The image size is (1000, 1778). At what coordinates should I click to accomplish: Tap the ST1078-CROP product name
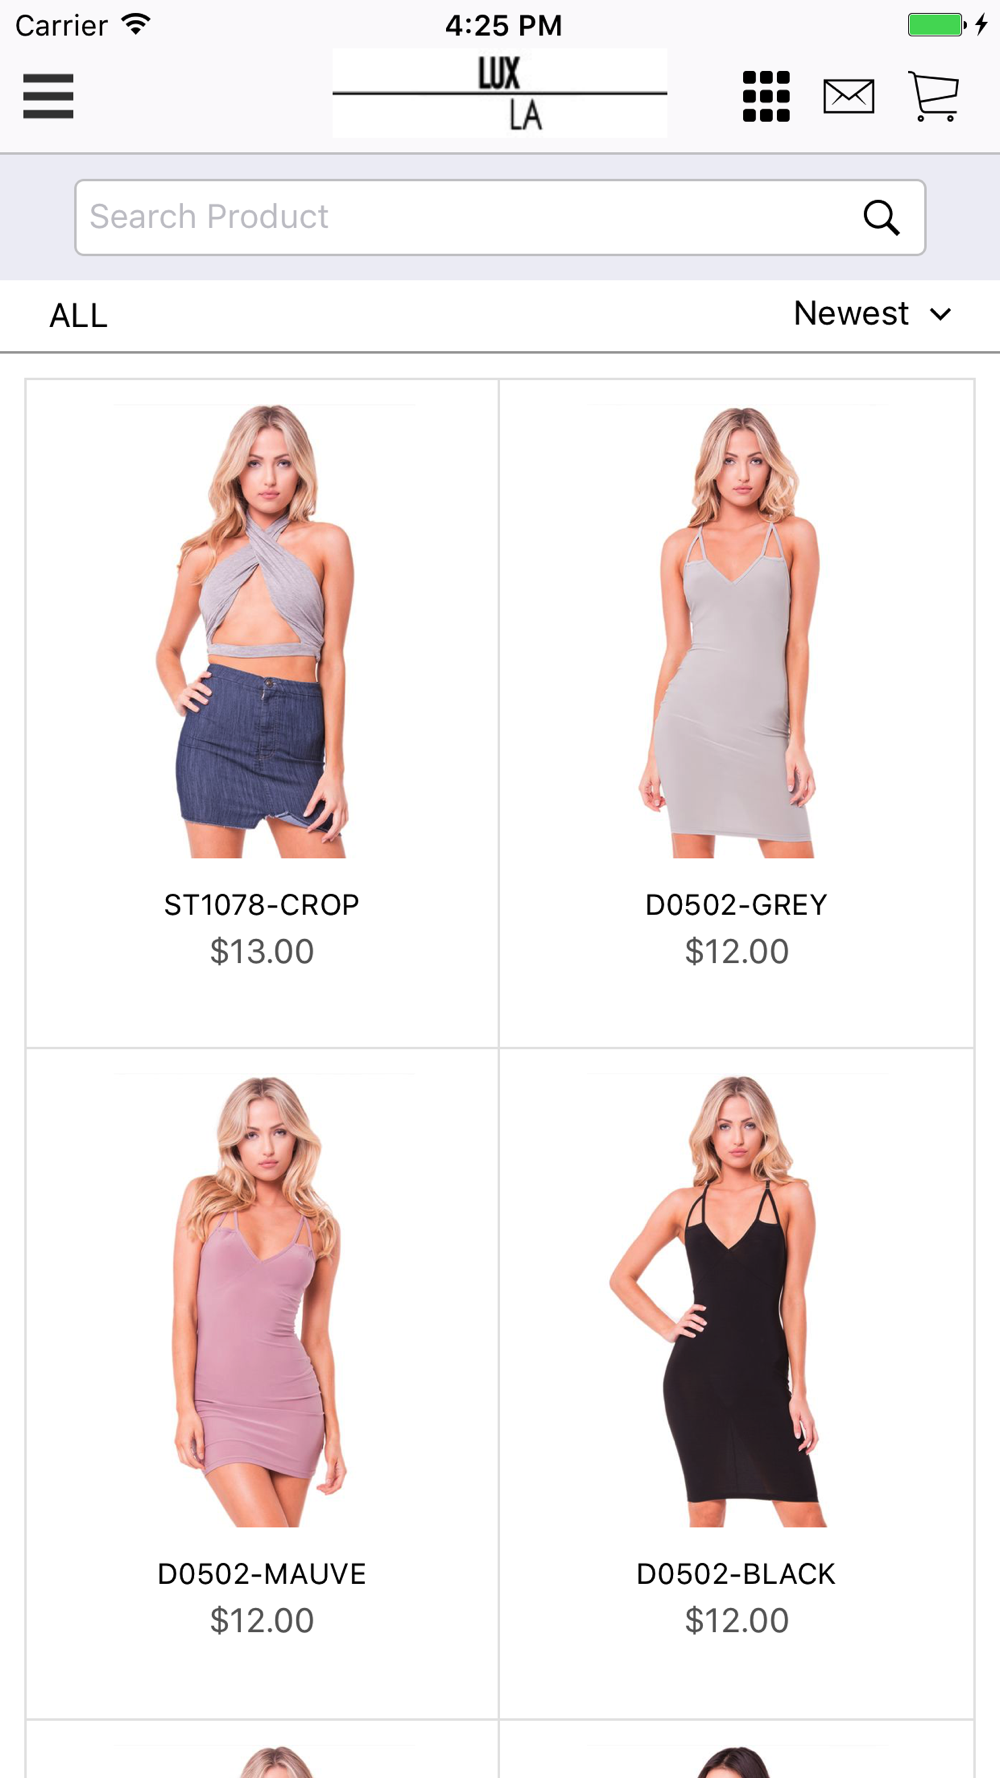(262, 905)
